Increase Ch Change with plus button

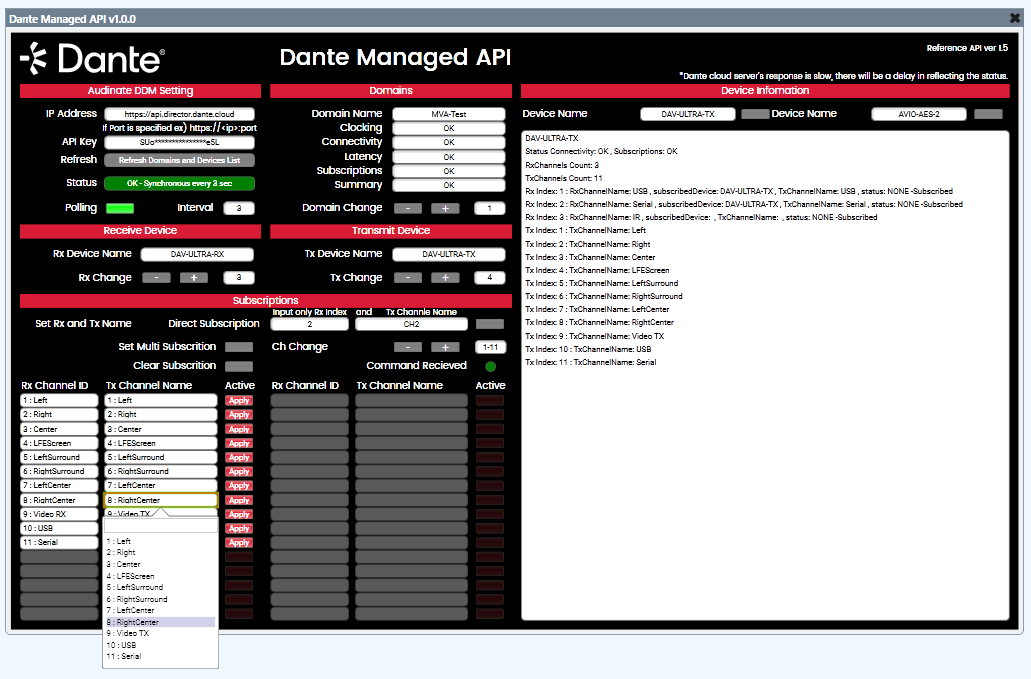(445, 346)
